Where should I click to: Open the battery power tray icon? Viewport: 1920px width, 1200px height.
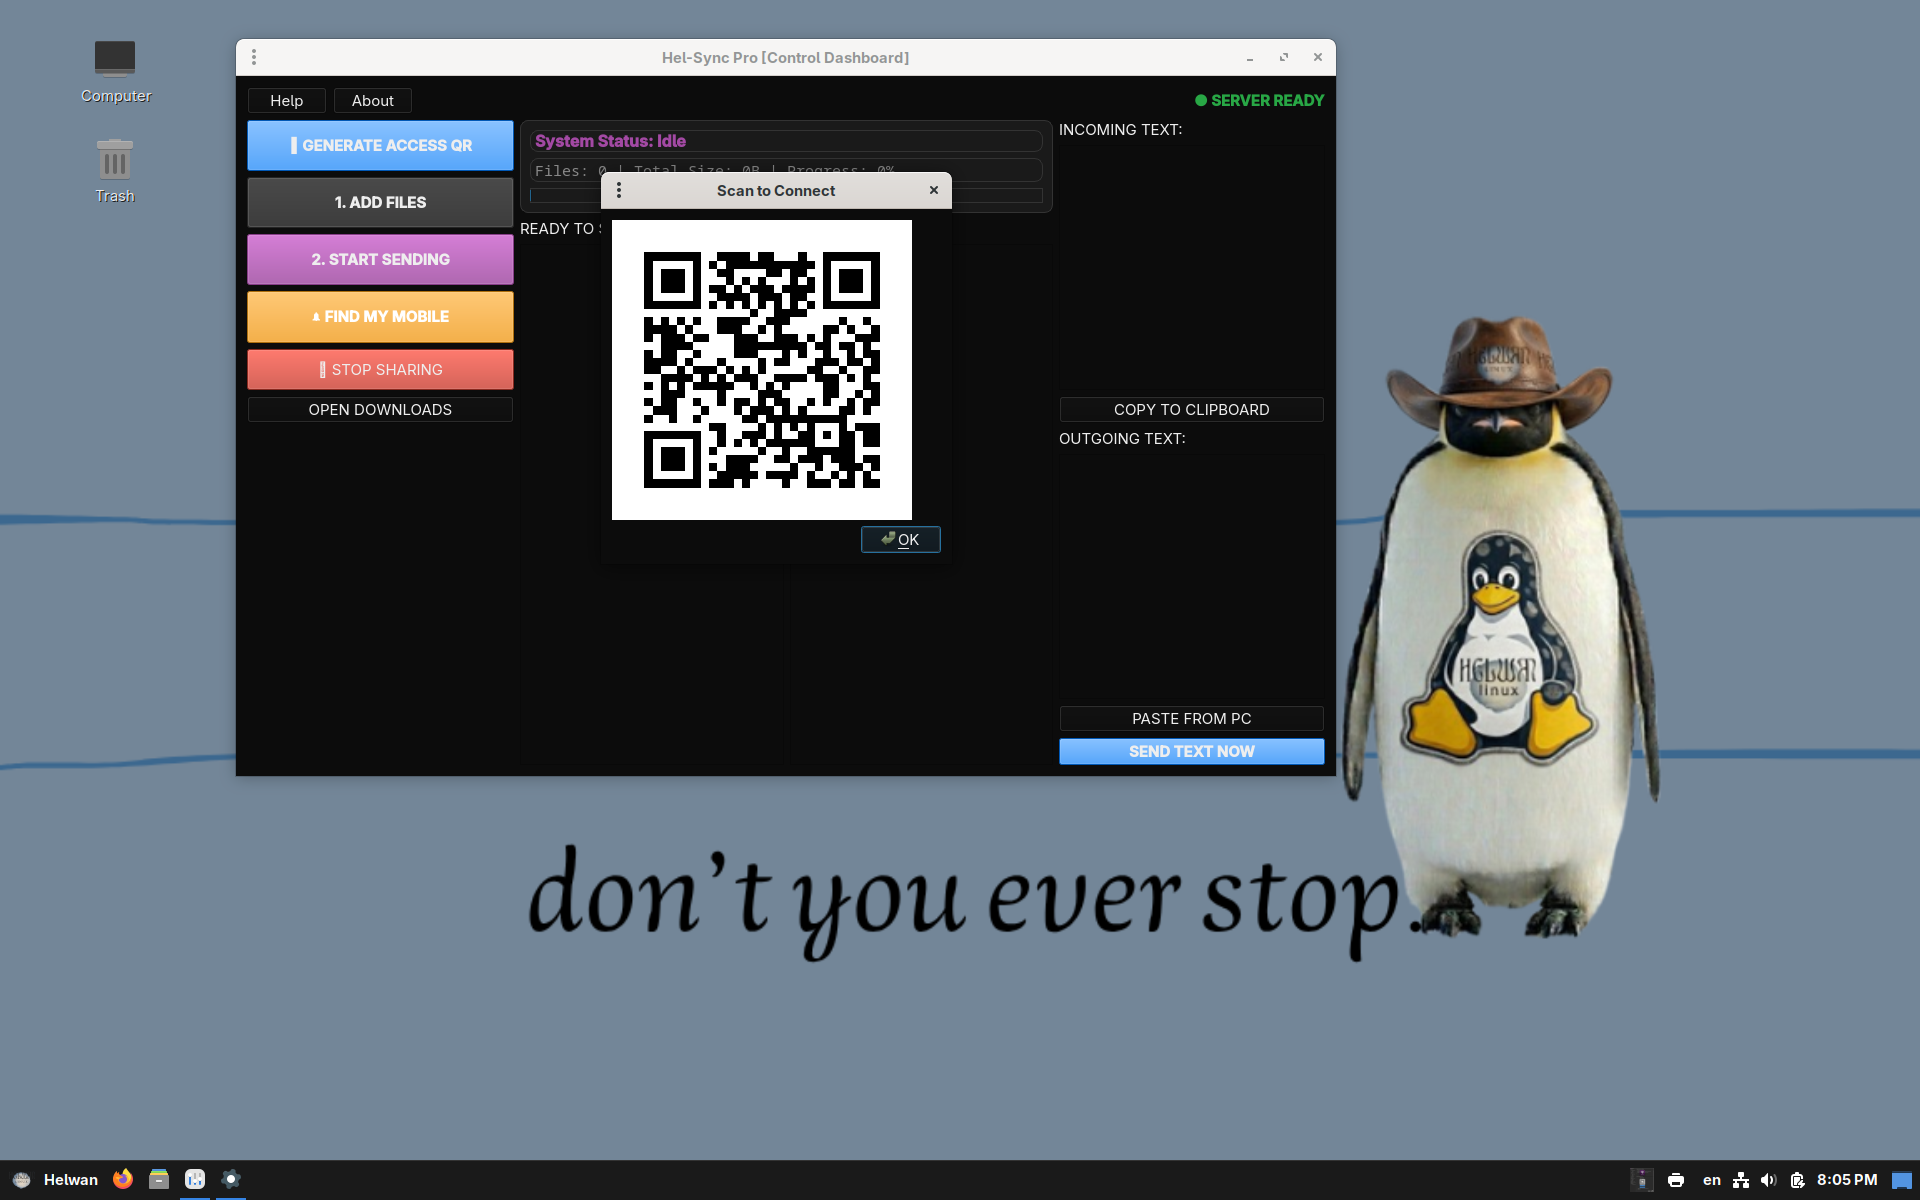[1797, 1180]
